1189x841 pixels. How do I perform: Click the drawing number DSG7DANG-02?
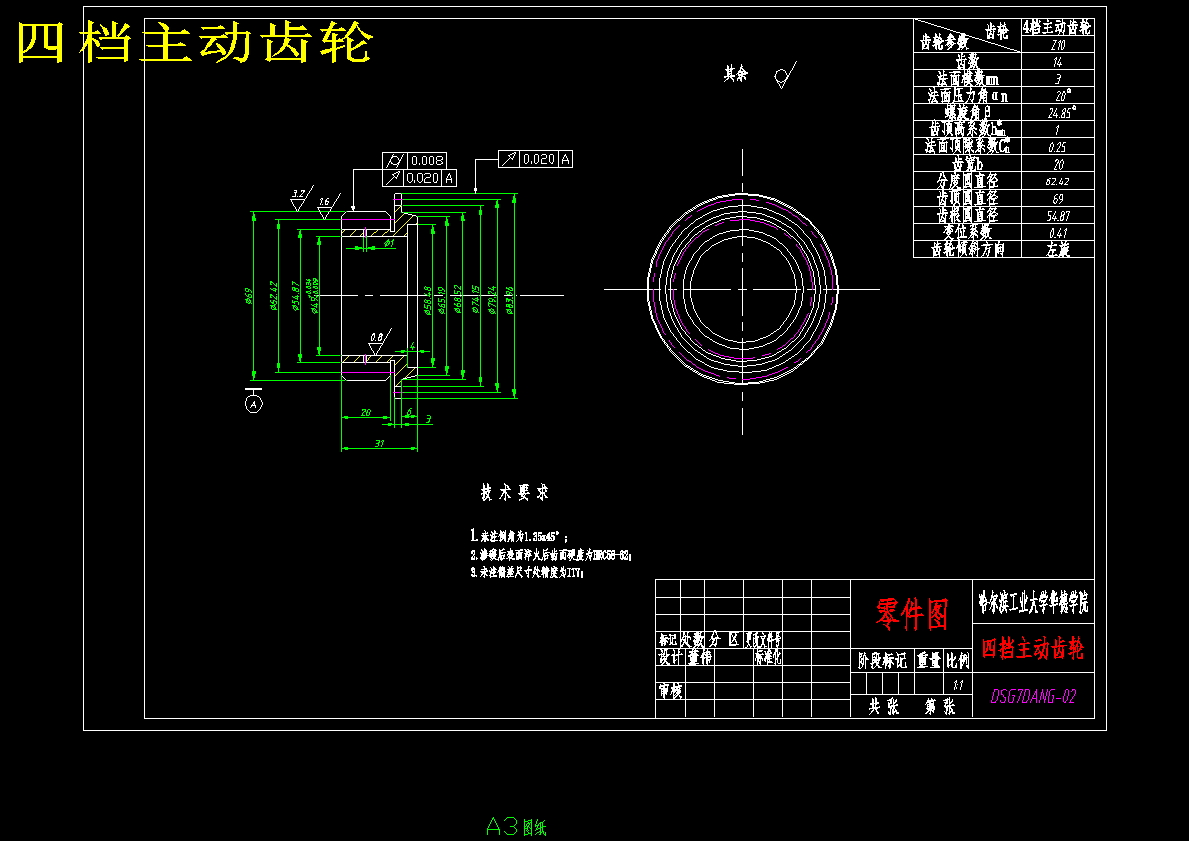pyautogui.click(x=1033, y=696)
